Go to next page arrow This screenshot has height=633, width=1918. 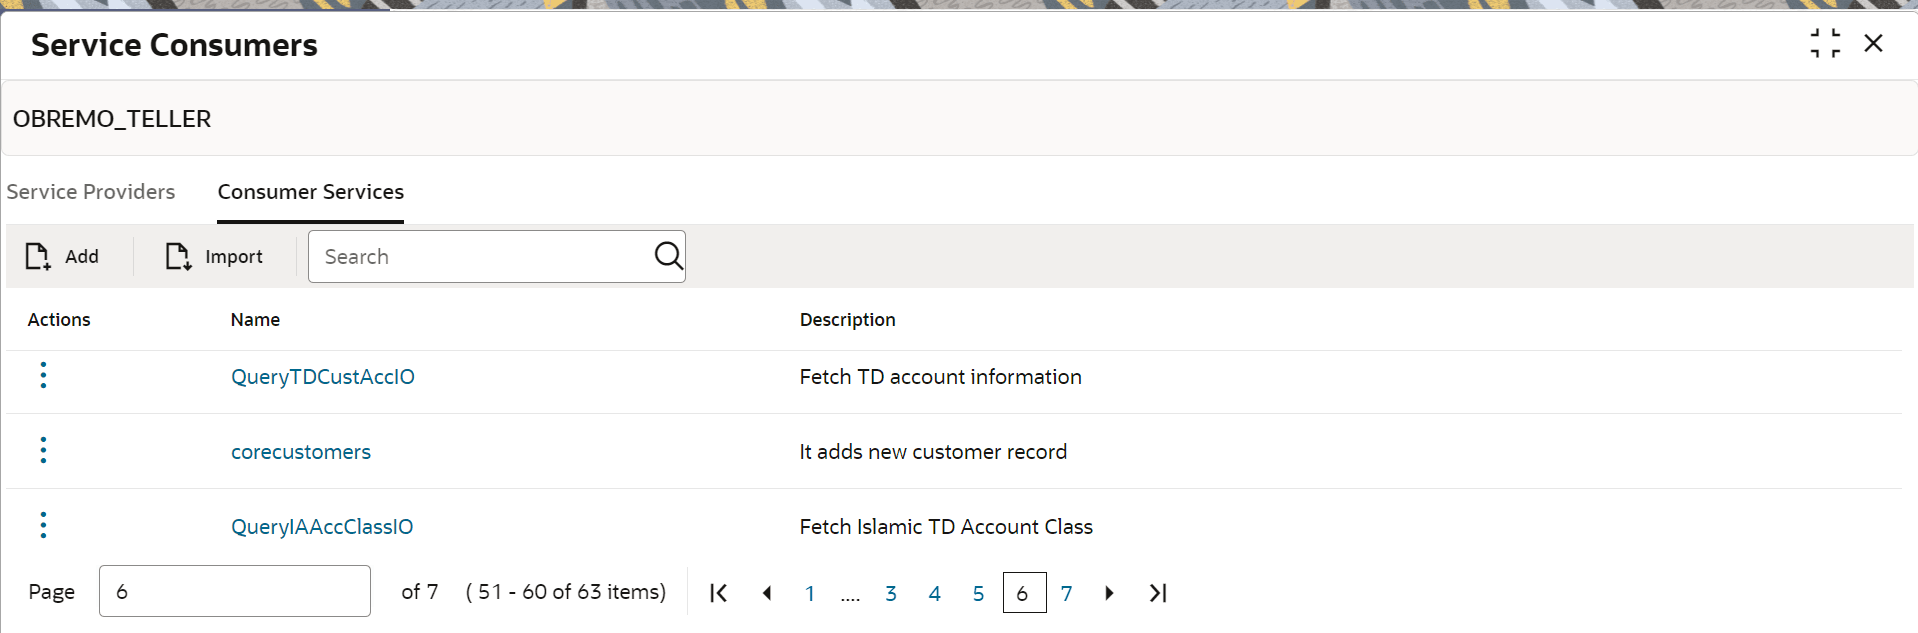point(1109,593)
